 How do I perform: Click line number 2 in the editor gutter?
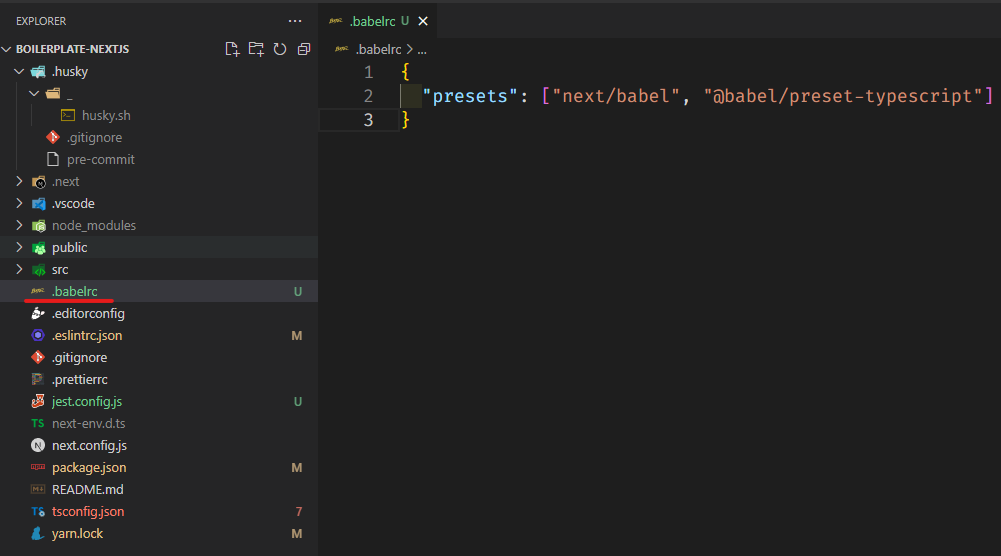[368, 96]
